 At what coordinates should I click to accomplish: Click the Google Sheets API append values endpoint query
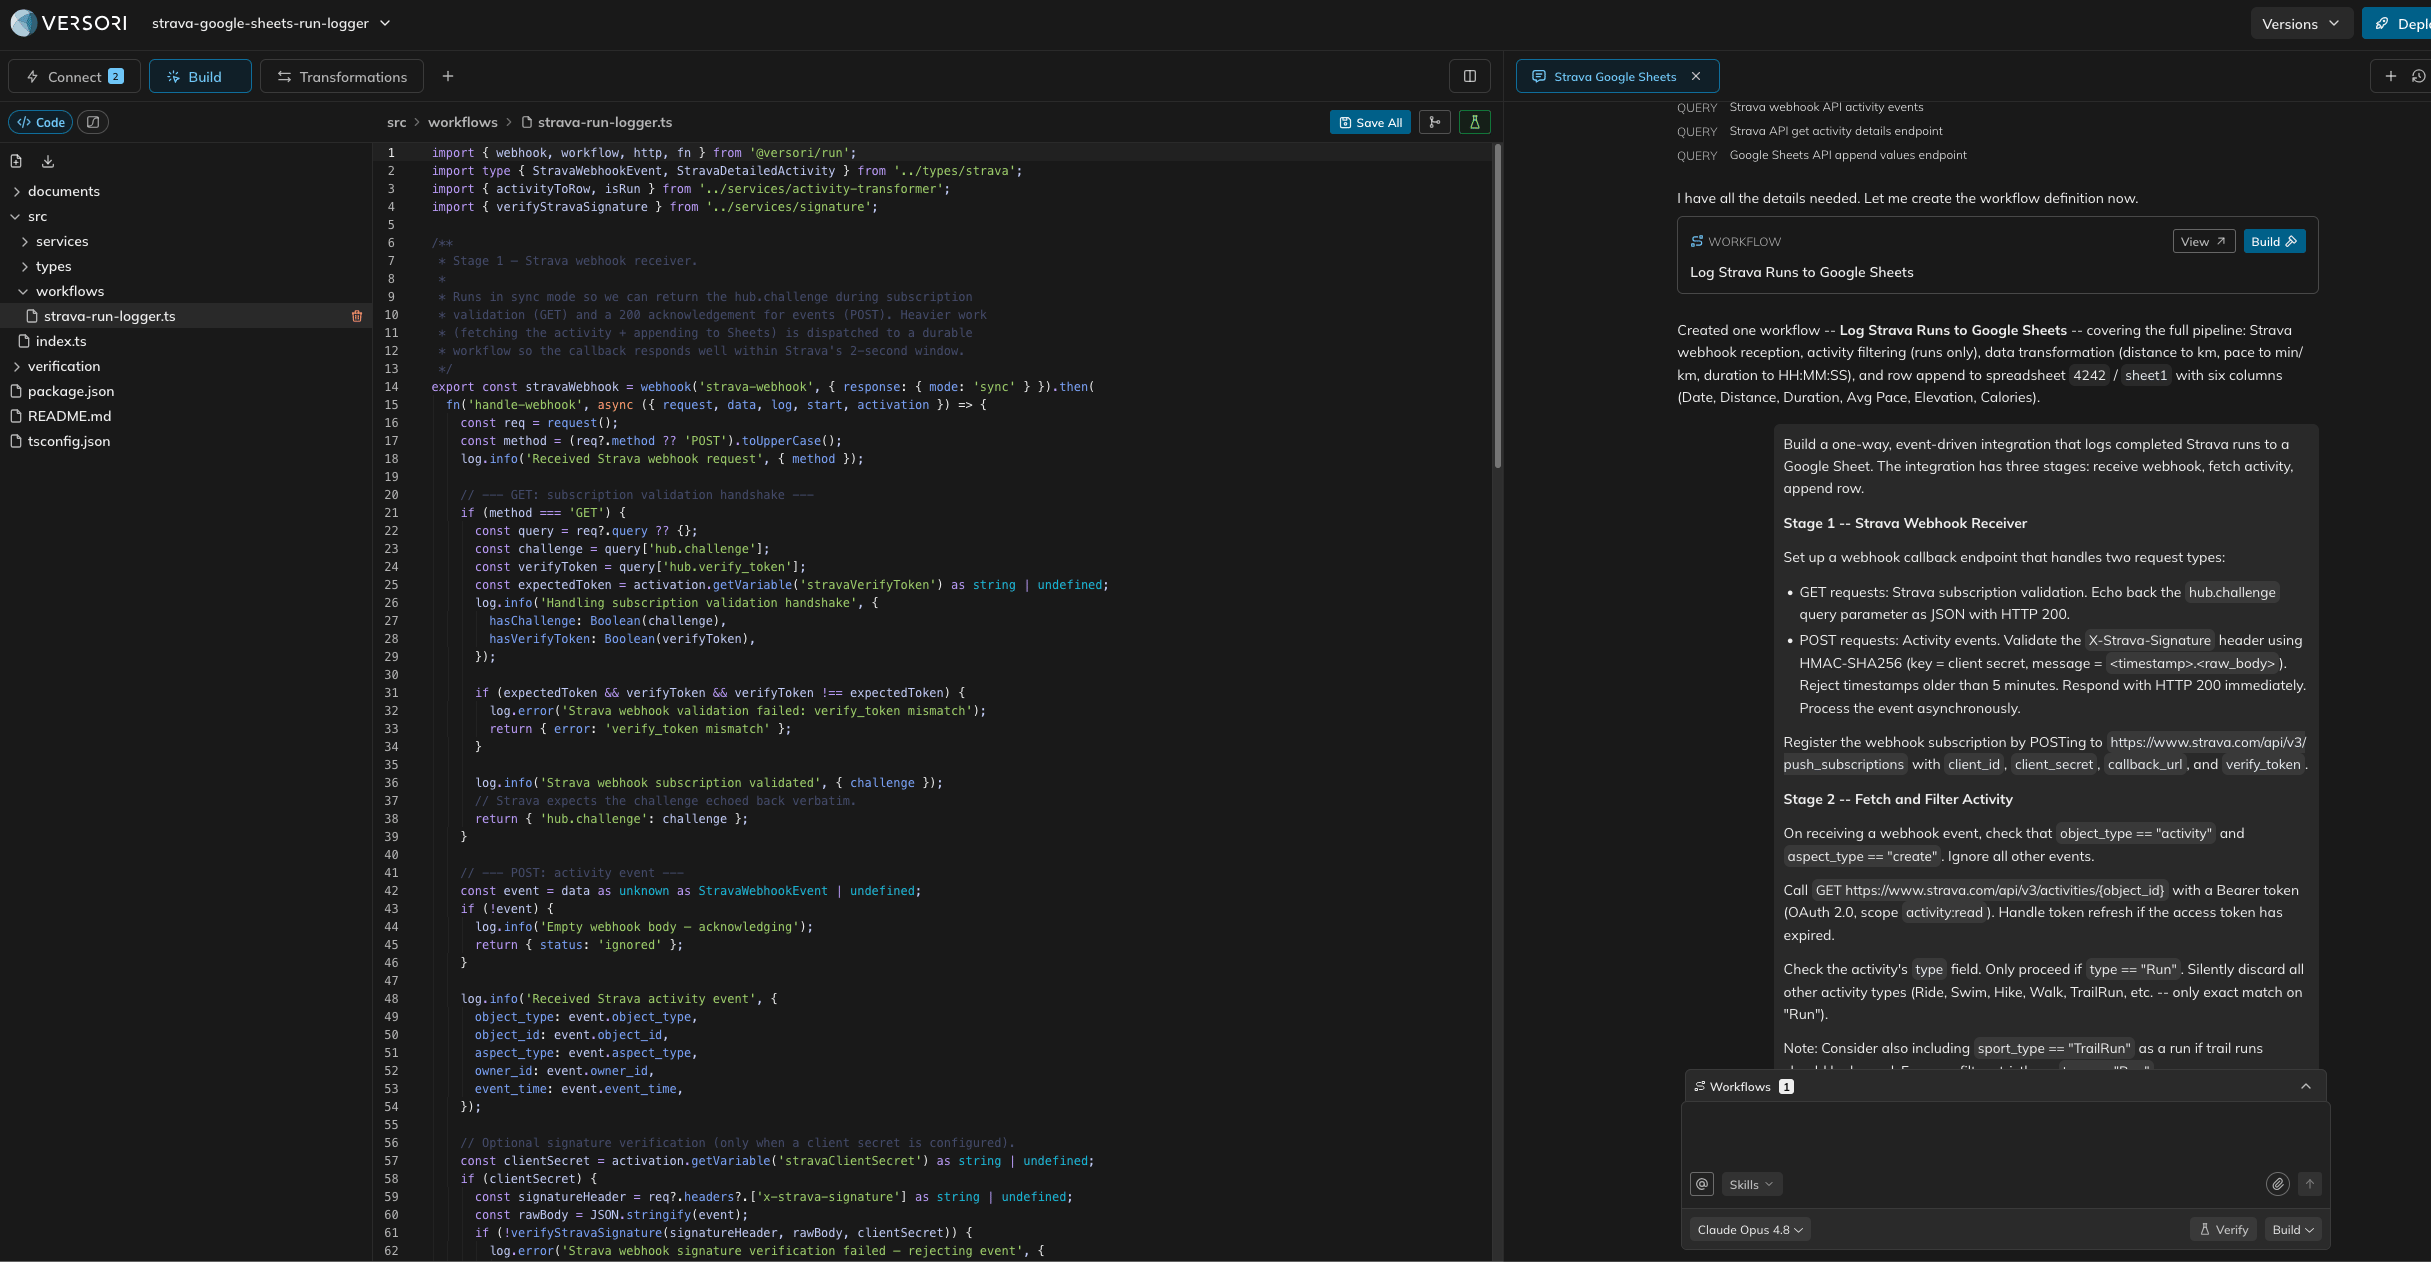tap(1847, 155)
